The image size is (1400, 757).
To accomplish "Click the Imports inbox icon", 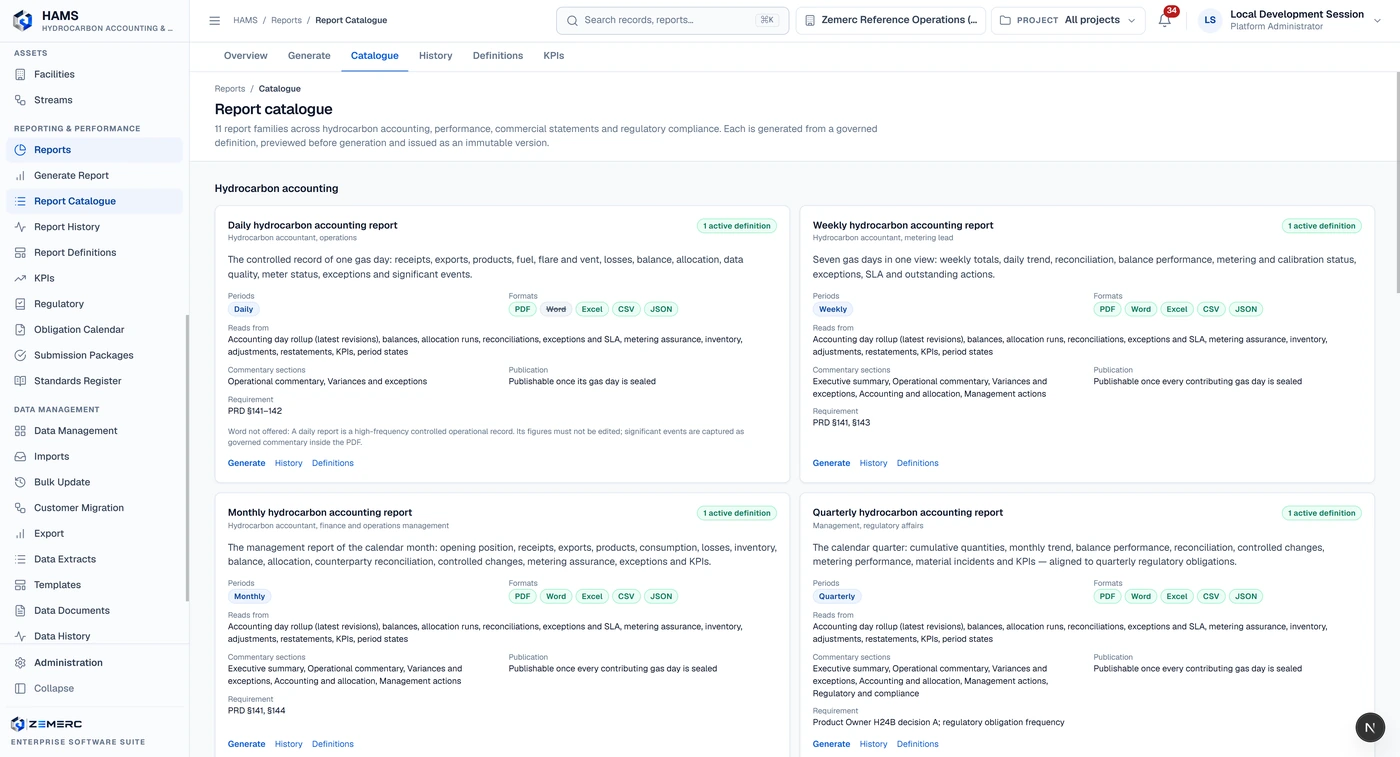I will tap(20, 456).
